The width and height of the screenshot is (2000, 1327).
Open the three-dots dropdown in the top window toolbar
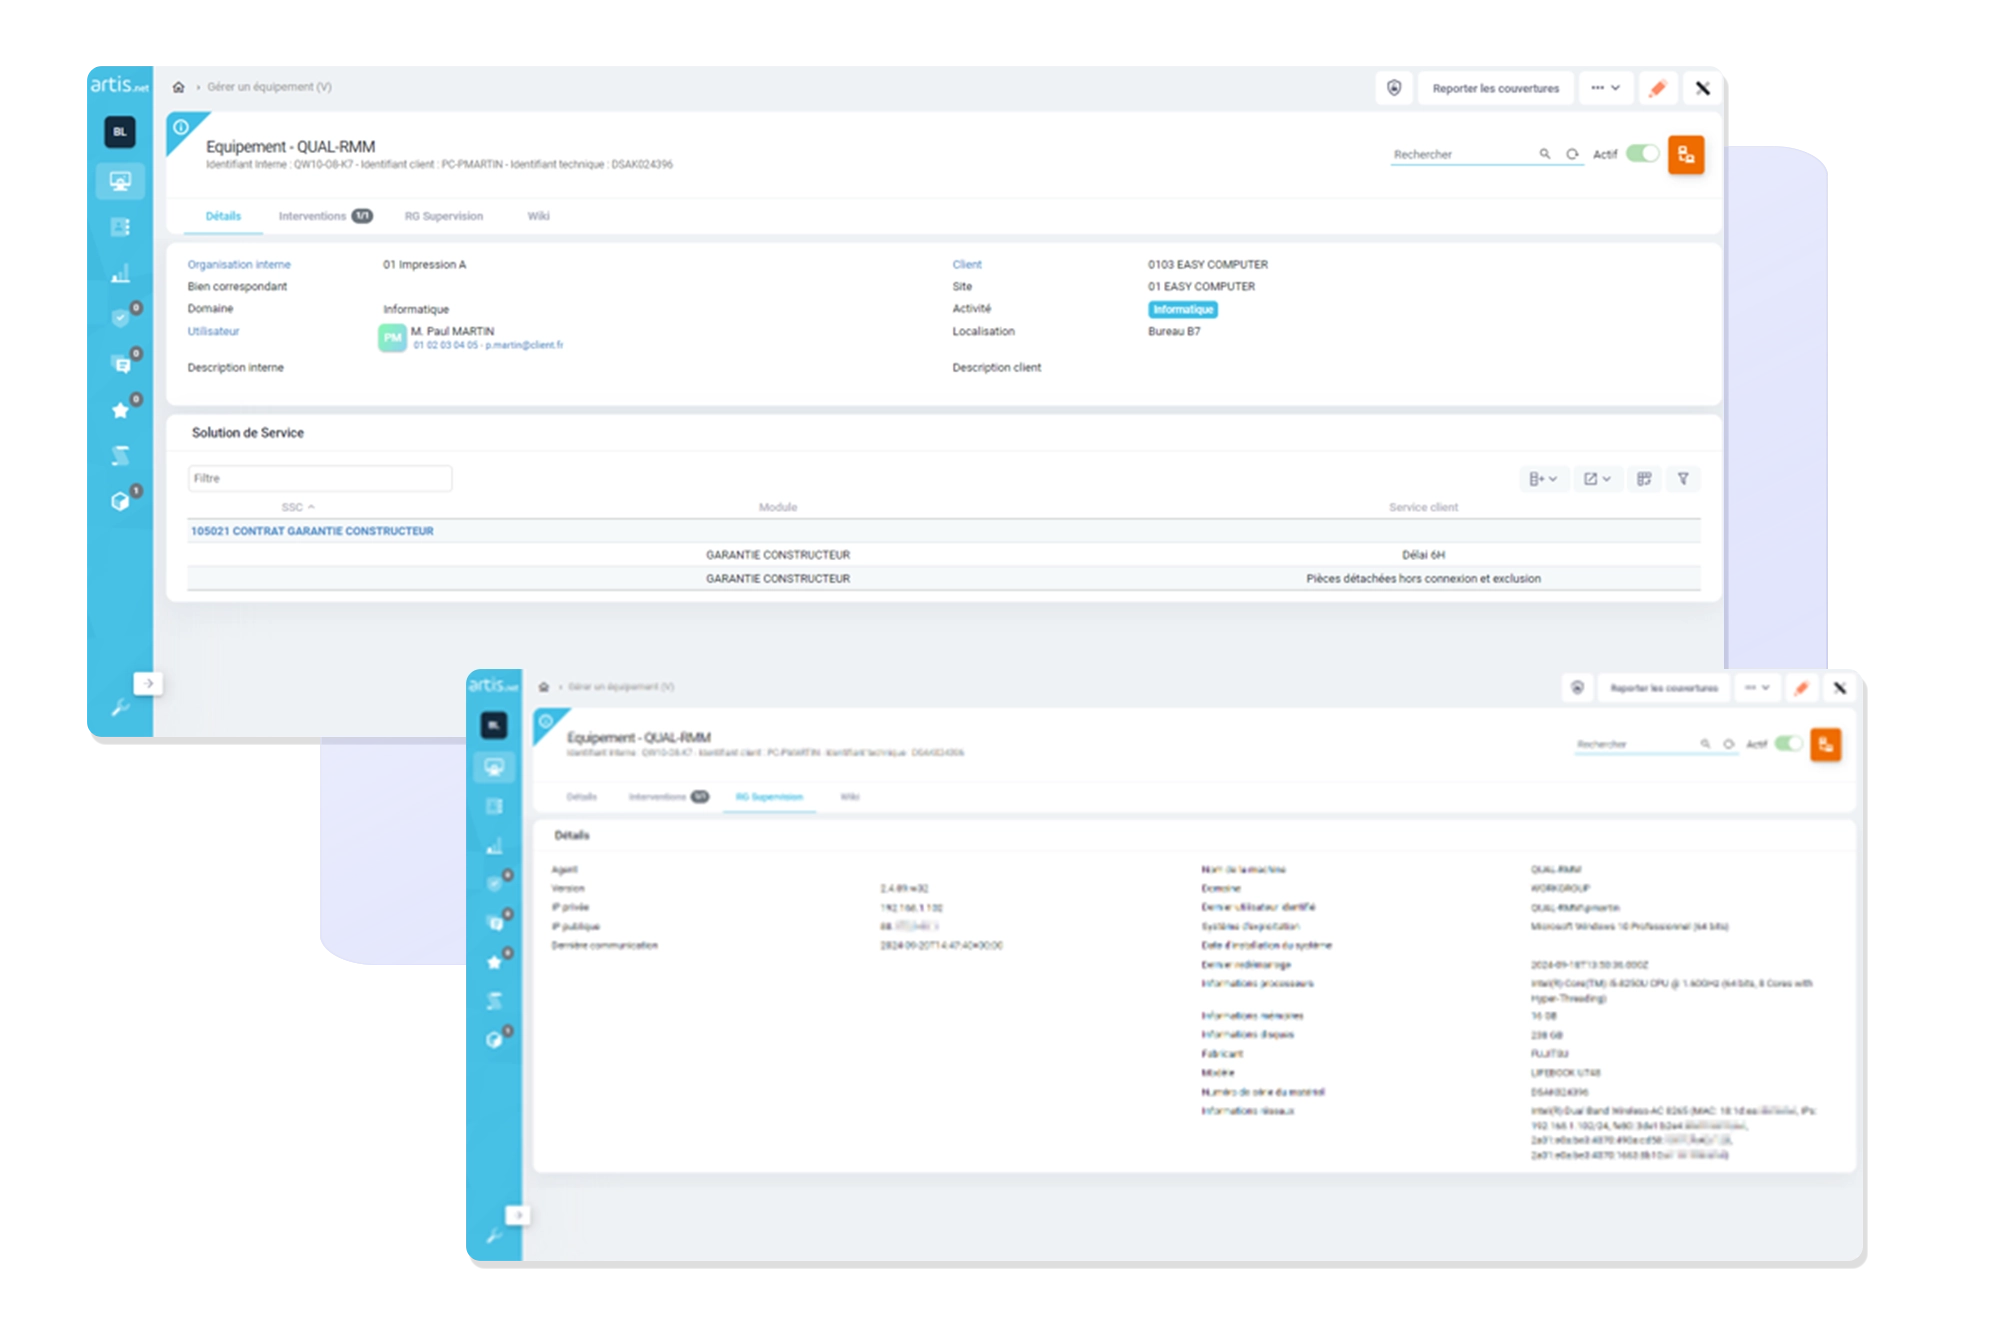1605,88
